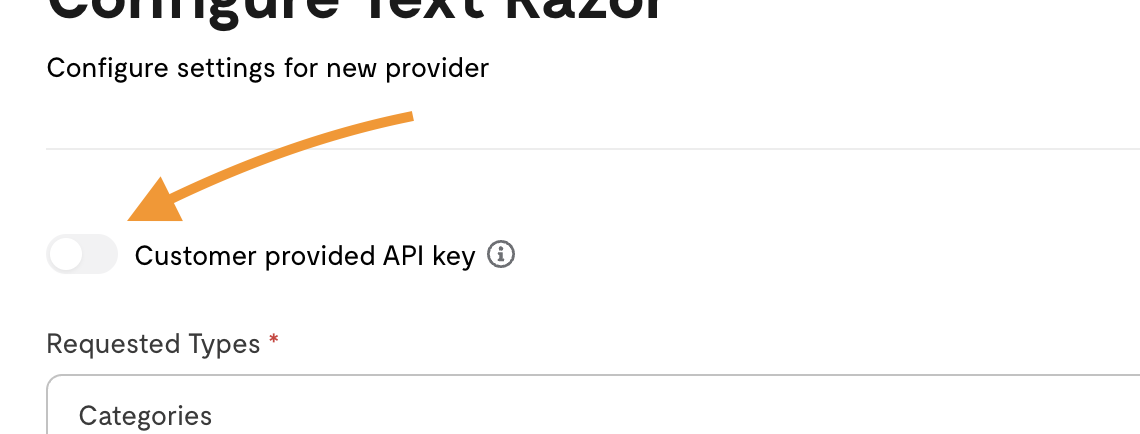Click the orange arrow's triangular head
Image resolution: width=1140 pixels, height=434 pixels.
pos(154,200)
